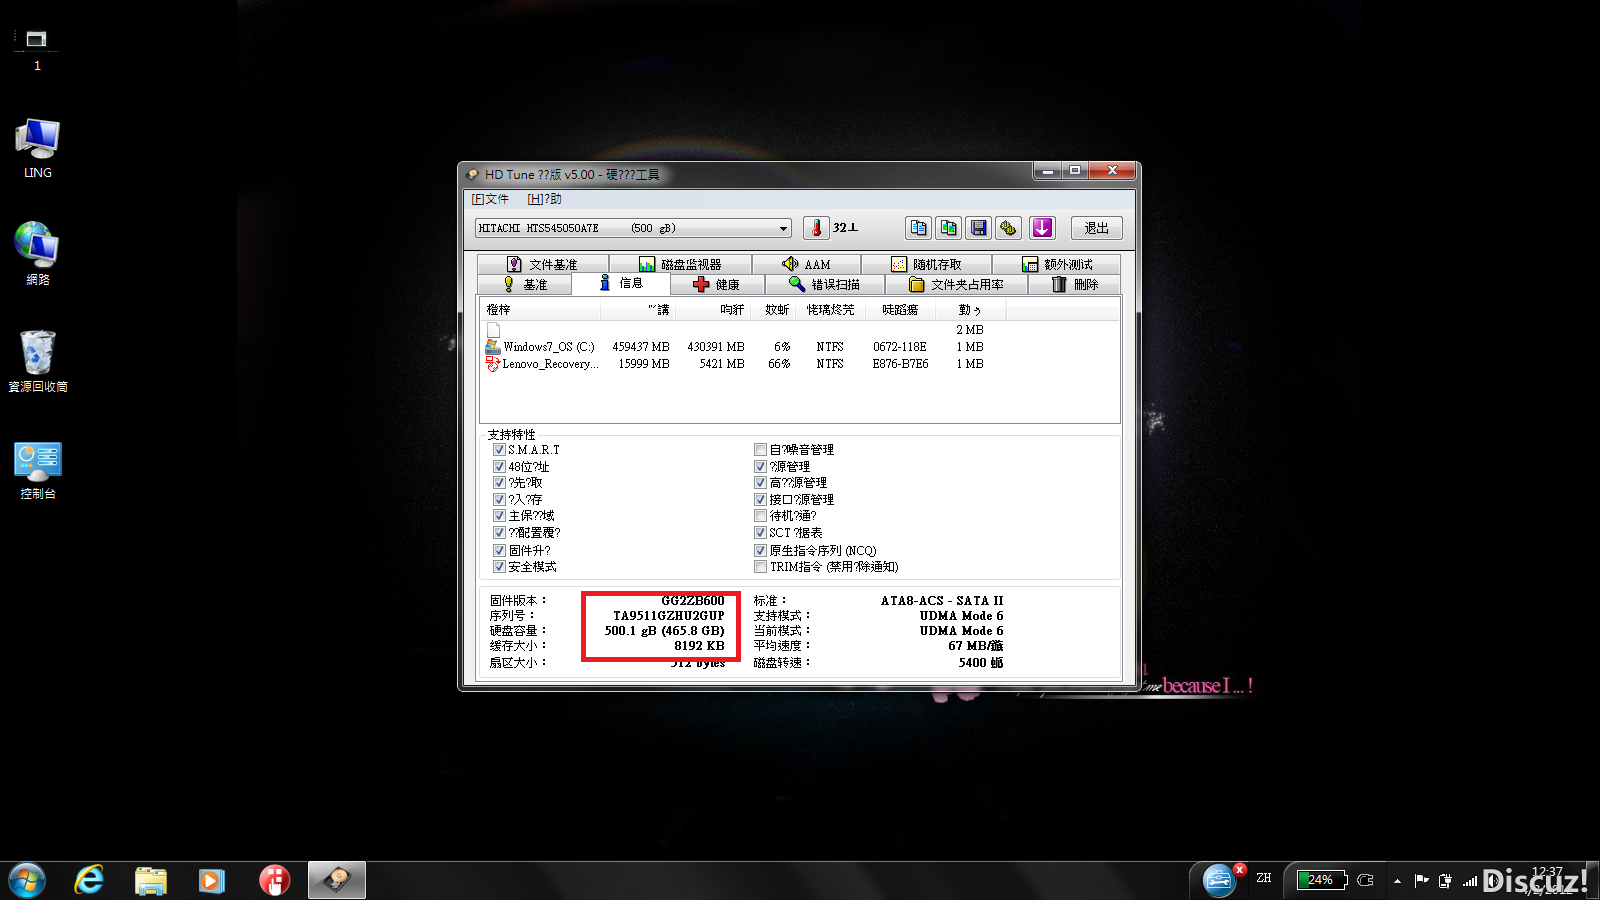Click the 8192 KB buffer size value
The height and width of the screenshot is (900, 1600).
699,646
